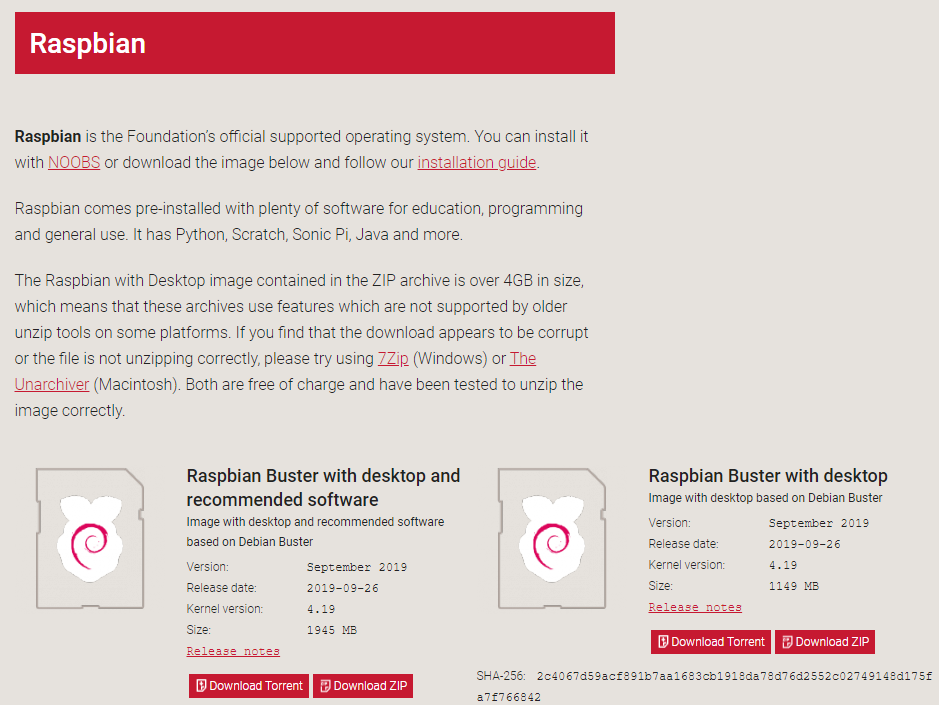
Task: Click SD card image for Buster with desktop
Action: 552,538
